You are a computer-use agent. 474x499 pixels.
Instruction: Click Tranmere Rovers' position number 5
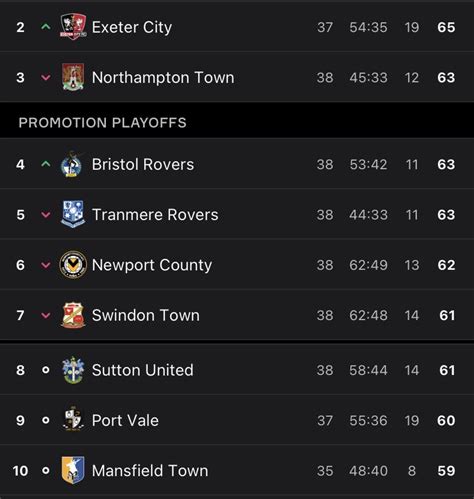click(20, 215)
